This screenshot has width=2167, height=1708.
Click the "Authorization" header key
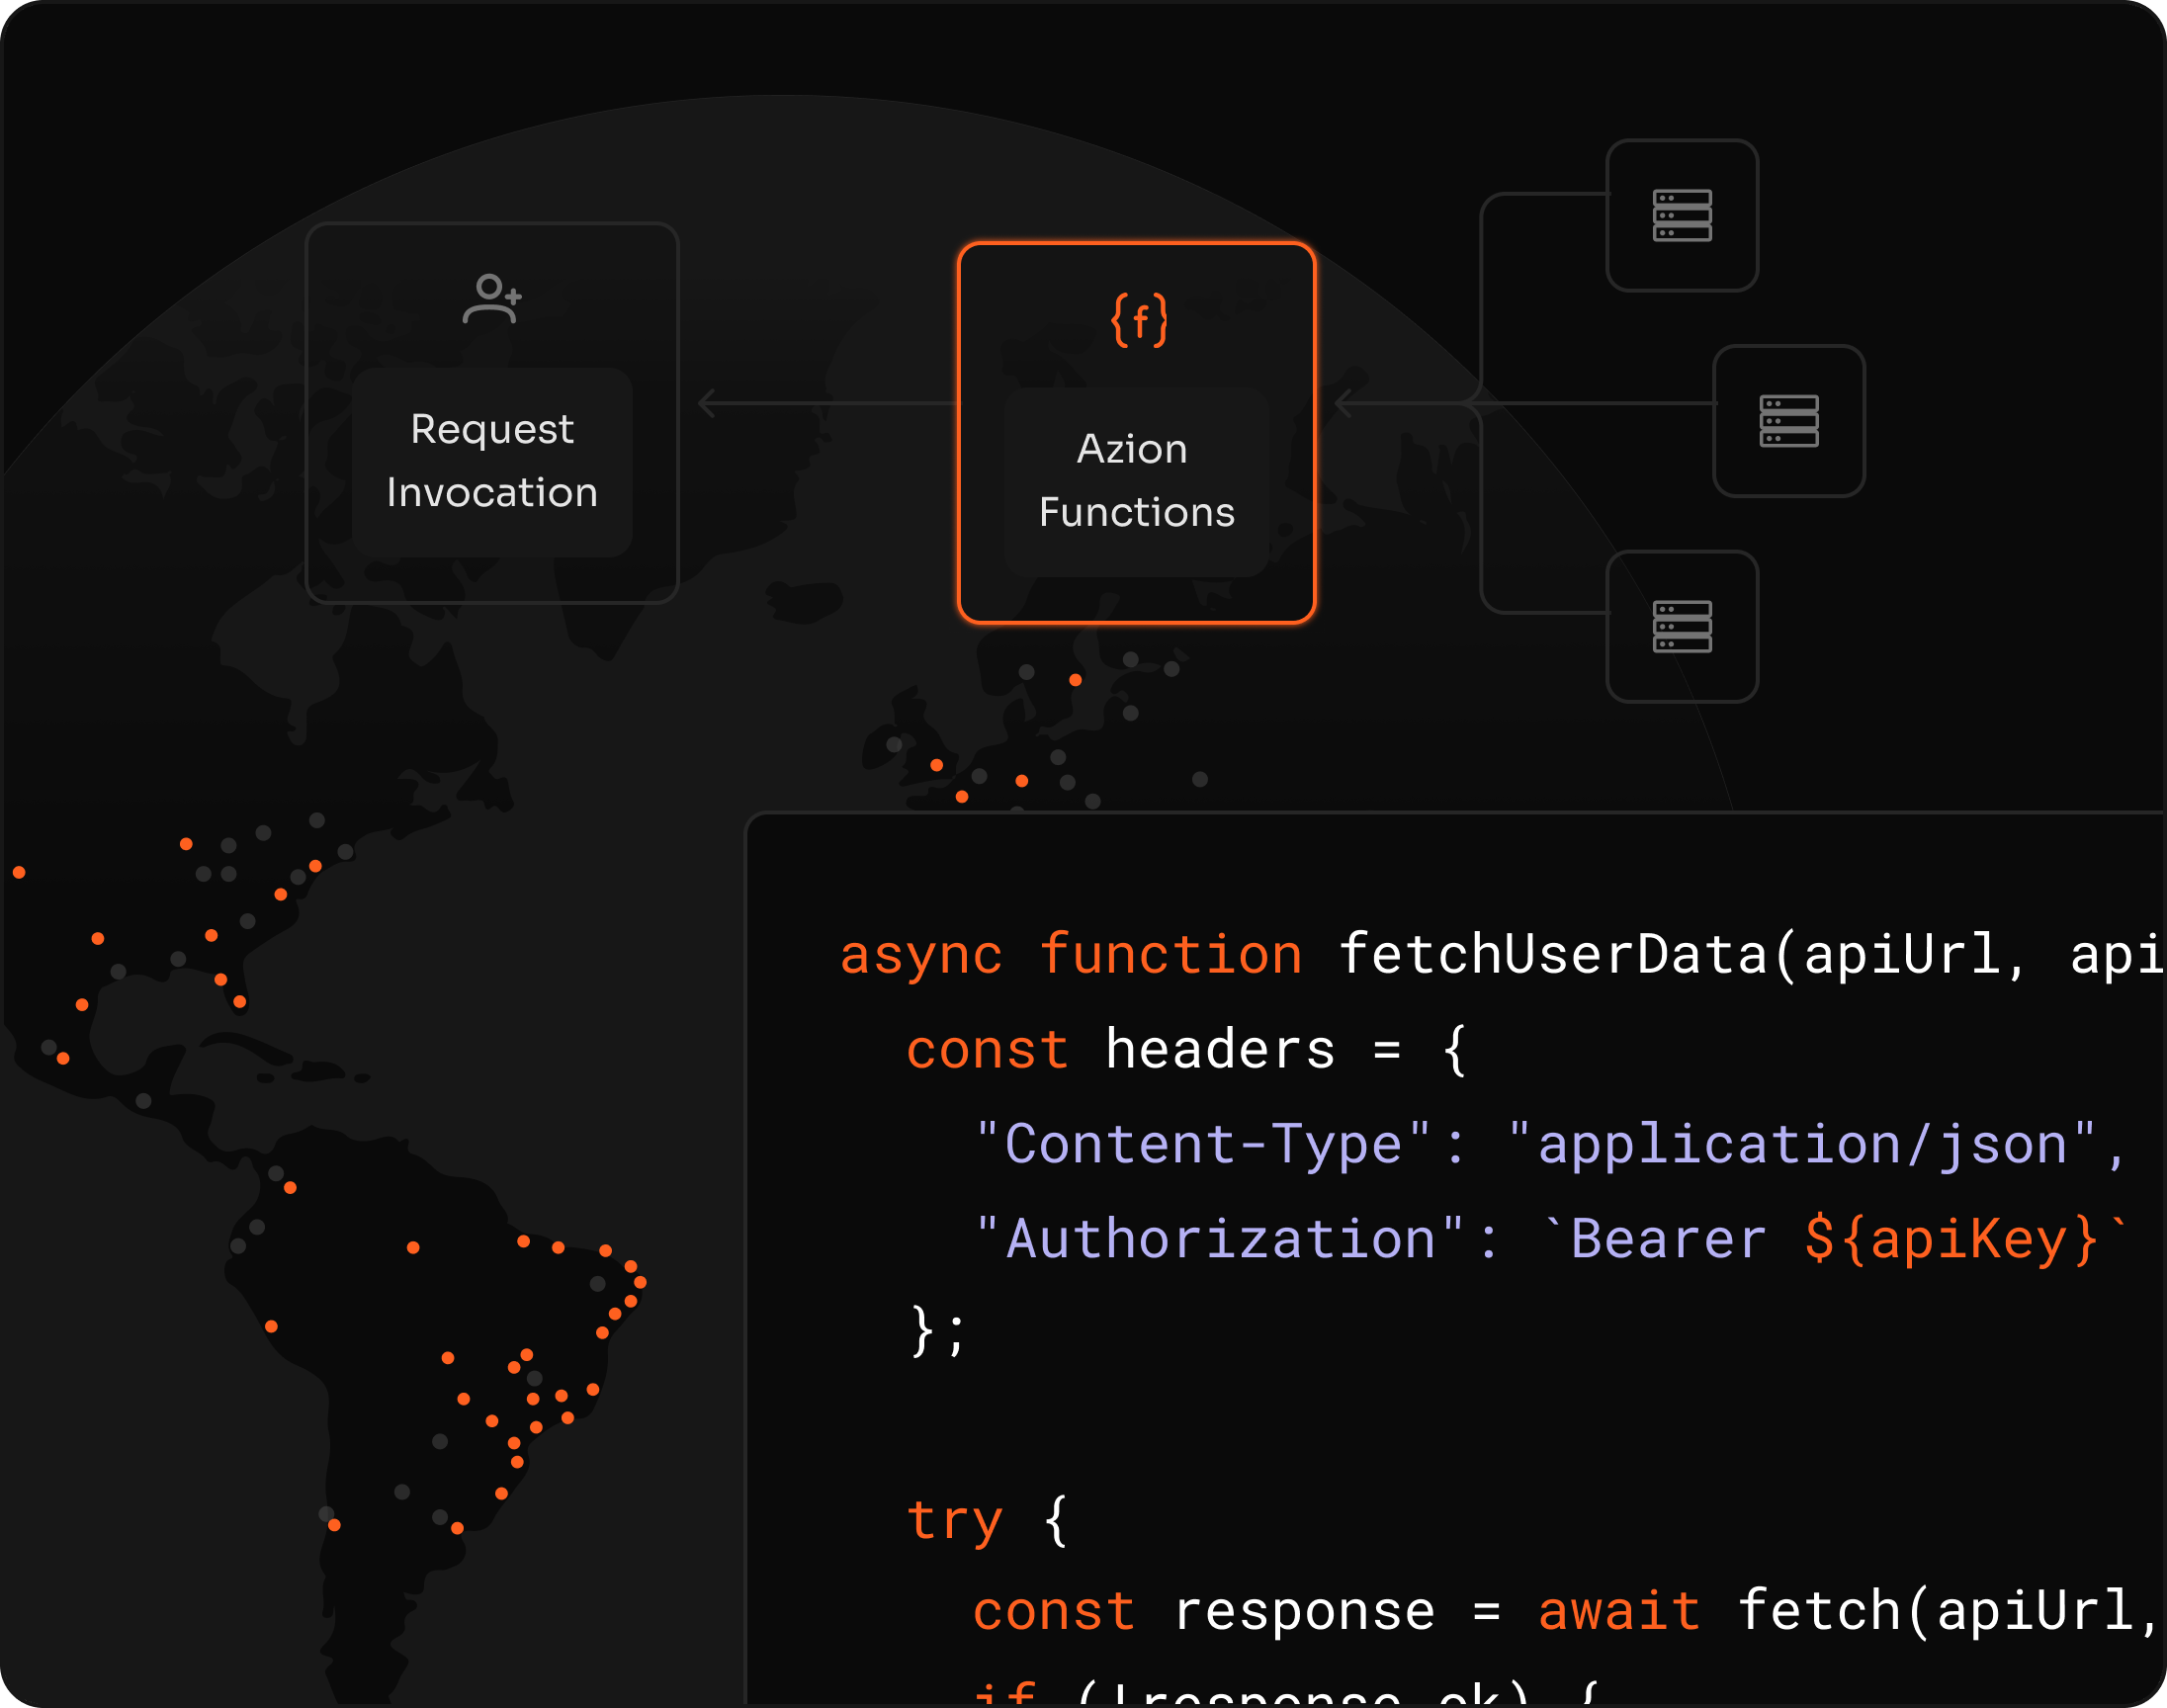1220,1238
